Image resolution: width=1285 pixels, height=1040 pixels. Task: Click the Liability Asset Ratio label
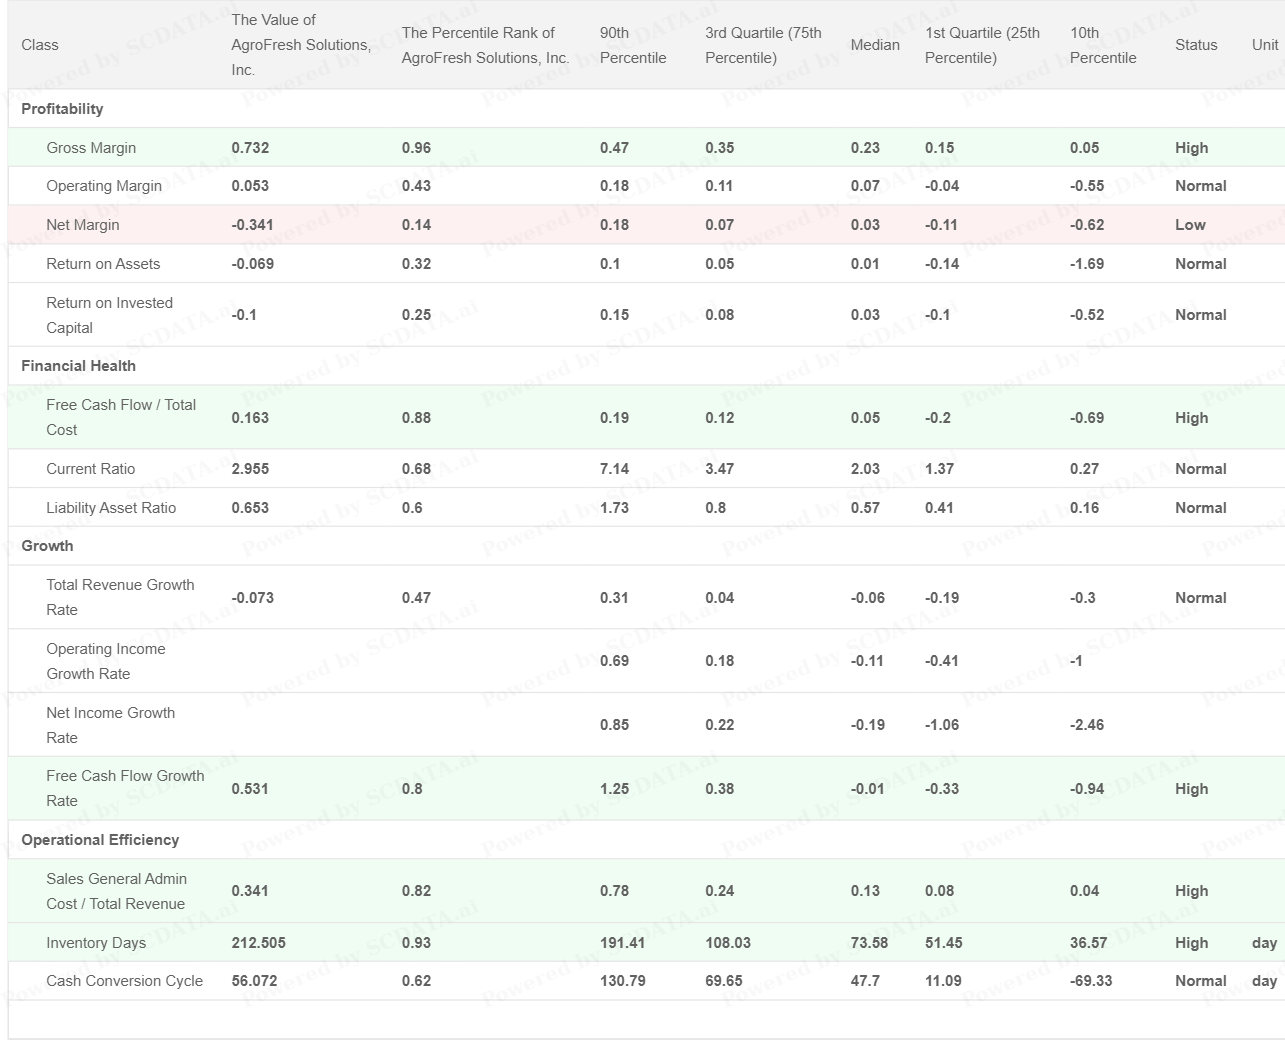click(111, 508)
